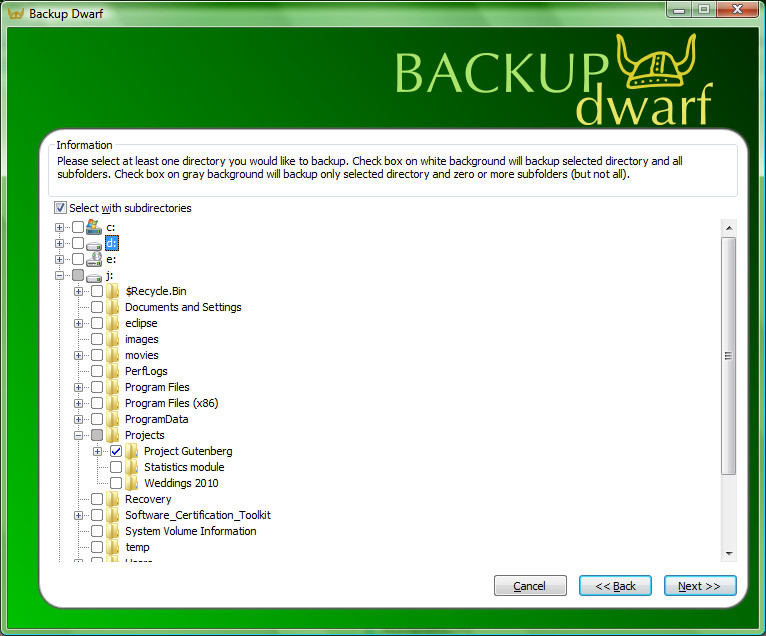Check the images folder checkbox
This screenshot has width=766, height=636.
[x=97, y=339]
